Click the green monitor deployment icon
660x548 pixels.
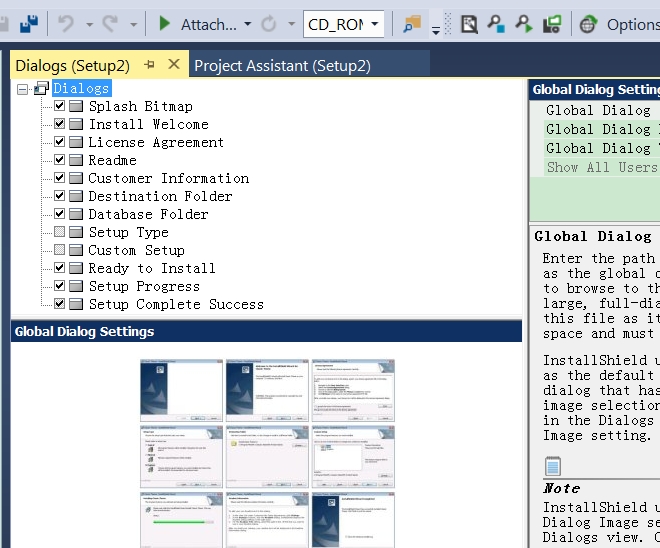point(552,24)
